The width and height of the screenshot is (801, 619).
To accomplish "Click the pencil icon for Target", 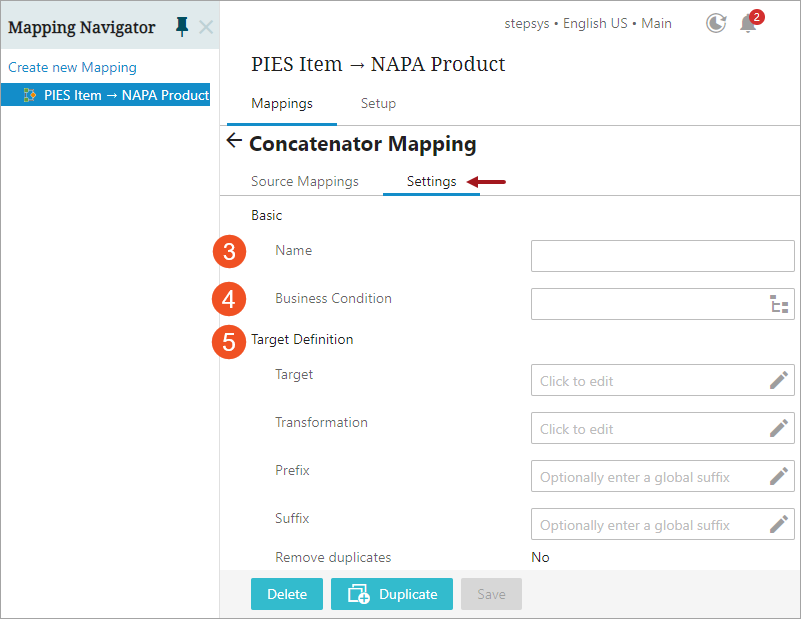I will click(x=779, y=380).
